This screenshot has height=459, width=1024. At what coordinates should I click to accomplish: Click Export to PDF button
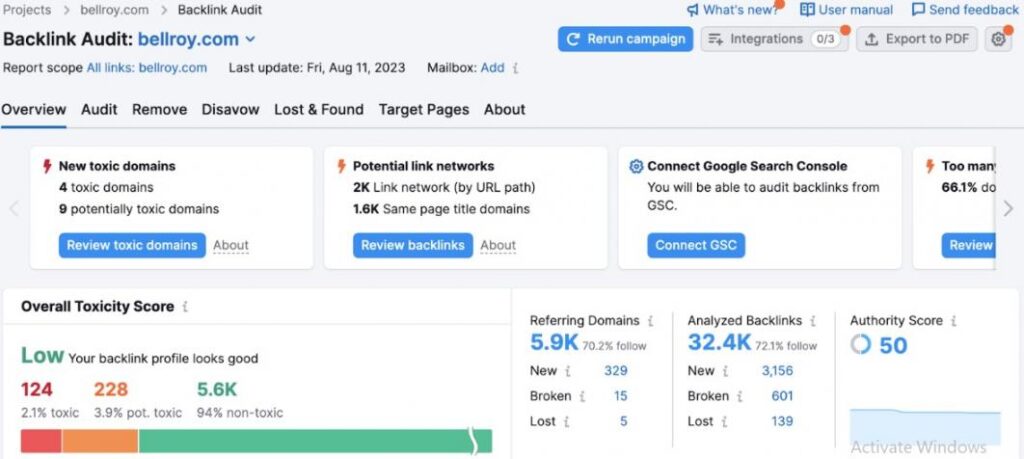tap(917, 39)
